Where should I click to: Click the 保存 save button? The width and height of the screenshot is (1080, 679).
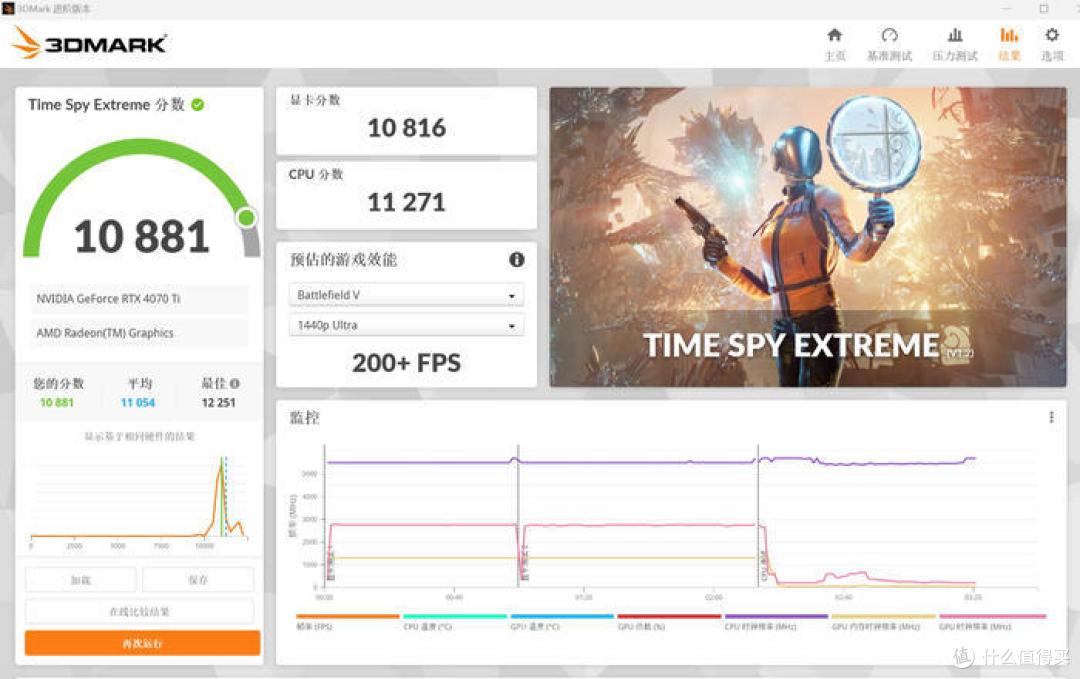click(x=198, y=580)
